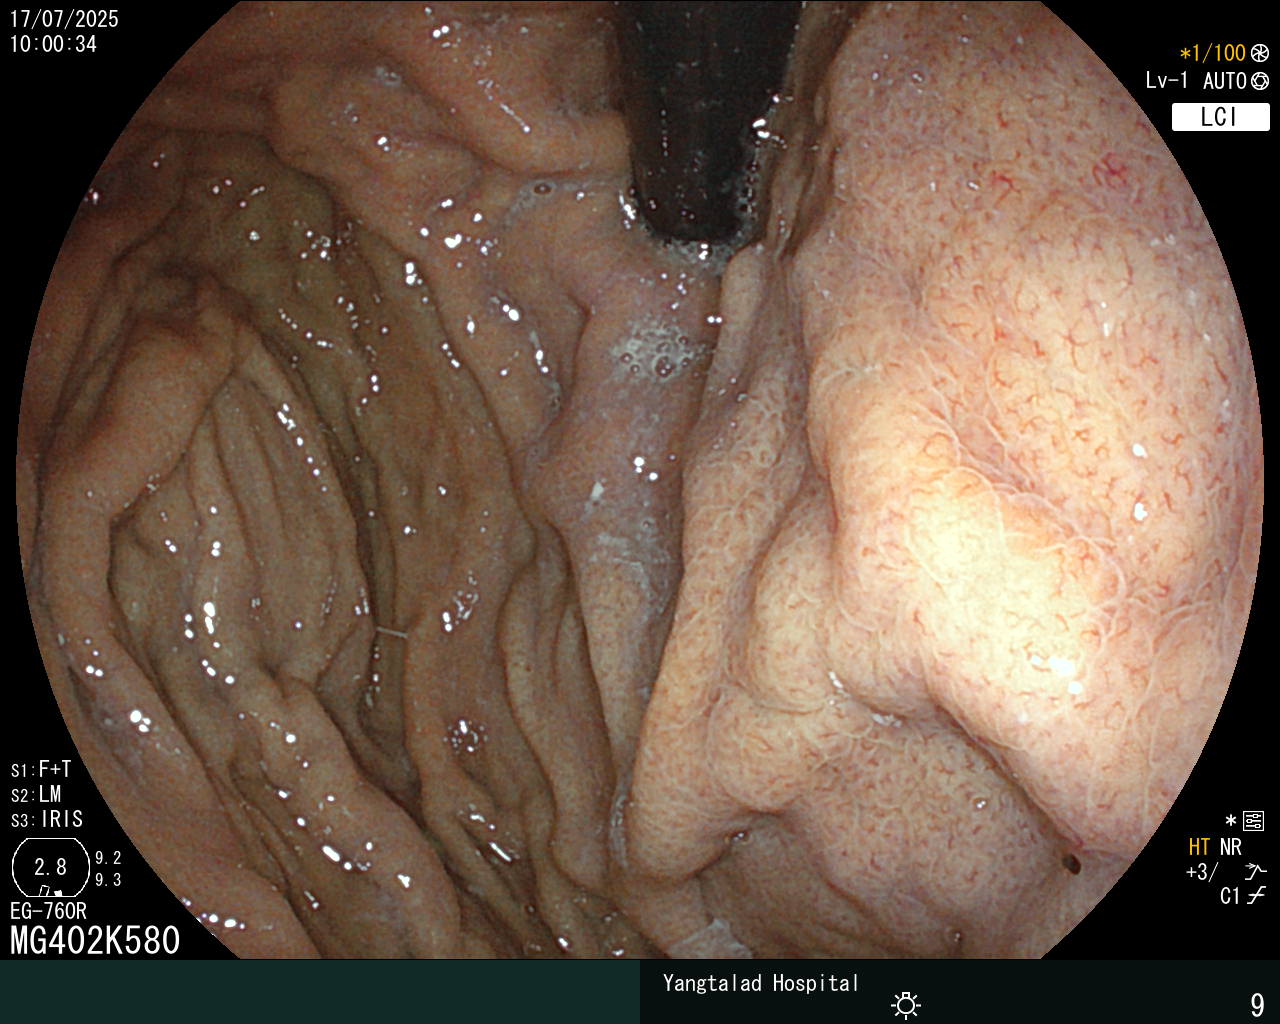Click the curve icon next to C1
Screen dimensions: 1280x1024
pos(1256,895)
